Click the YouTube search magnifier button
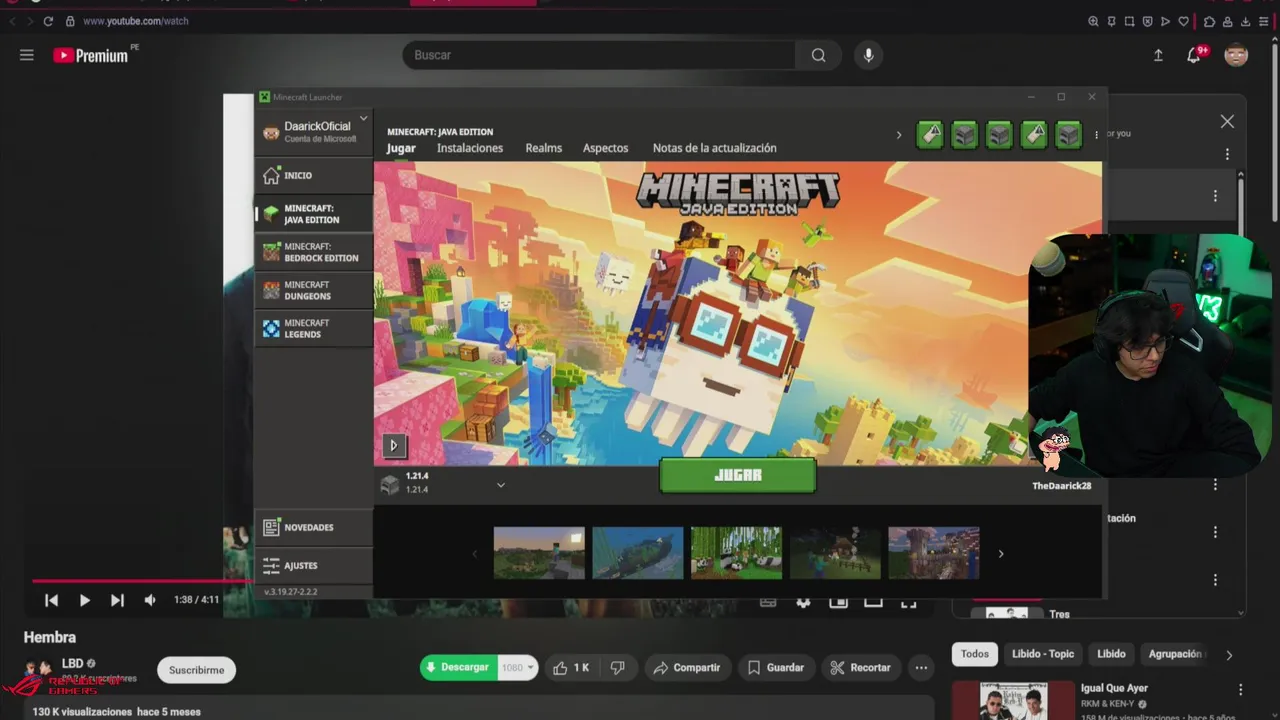Image resolution: width=1280 pixels, height=720 pixels. point(819,55)
